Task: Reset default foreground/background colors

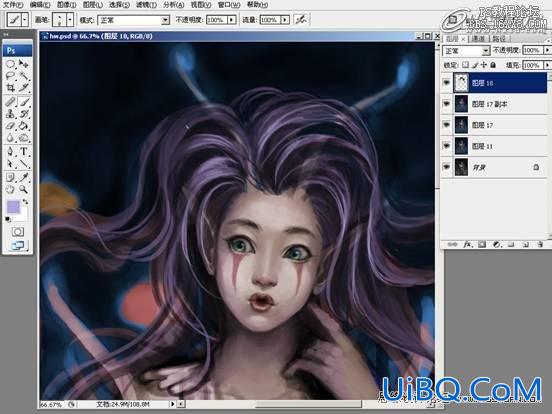Action: (8, 219)
